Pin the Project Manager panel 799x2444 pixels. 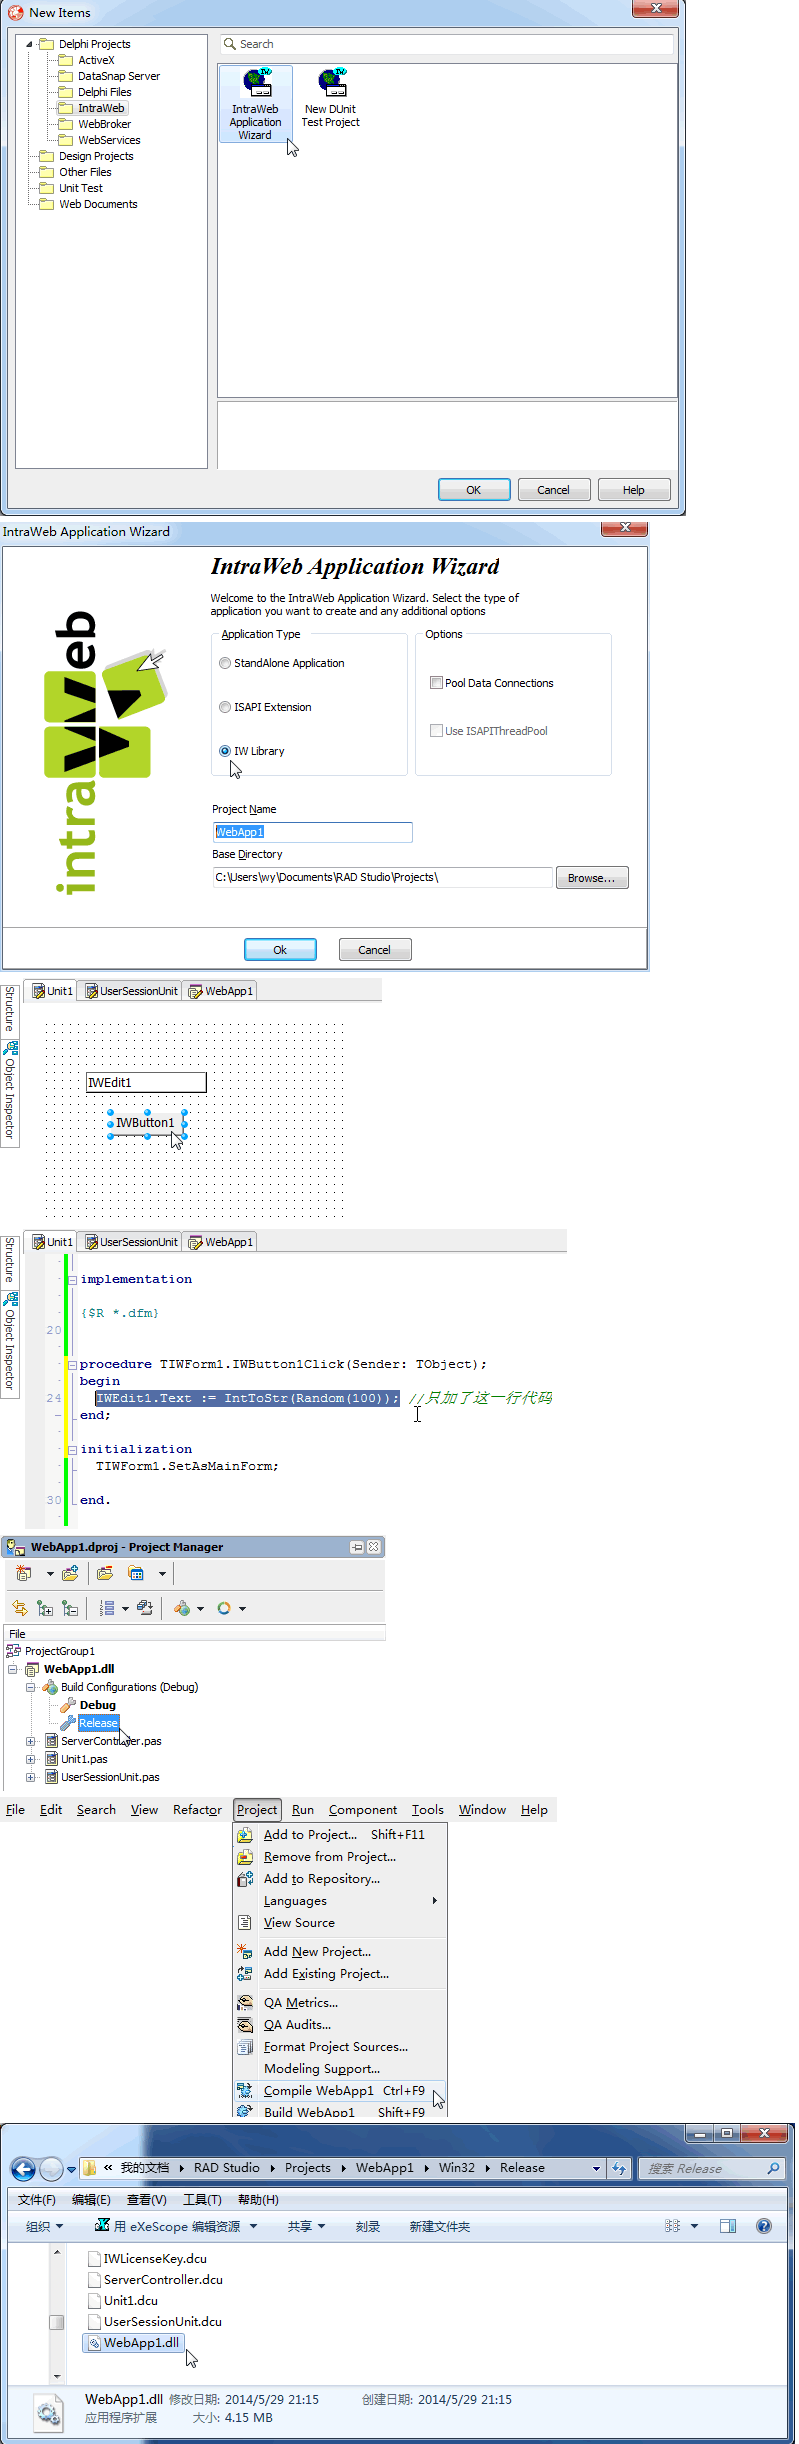coord(357,1547)
